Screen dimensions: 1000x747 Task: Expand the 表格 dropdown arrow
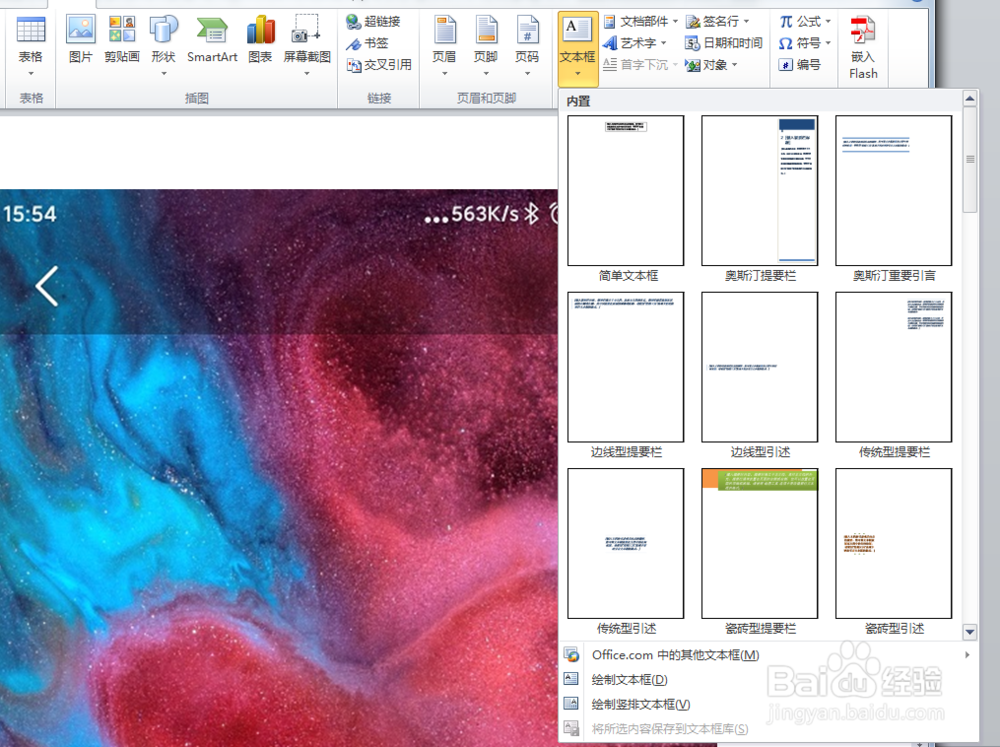point(31,73)
